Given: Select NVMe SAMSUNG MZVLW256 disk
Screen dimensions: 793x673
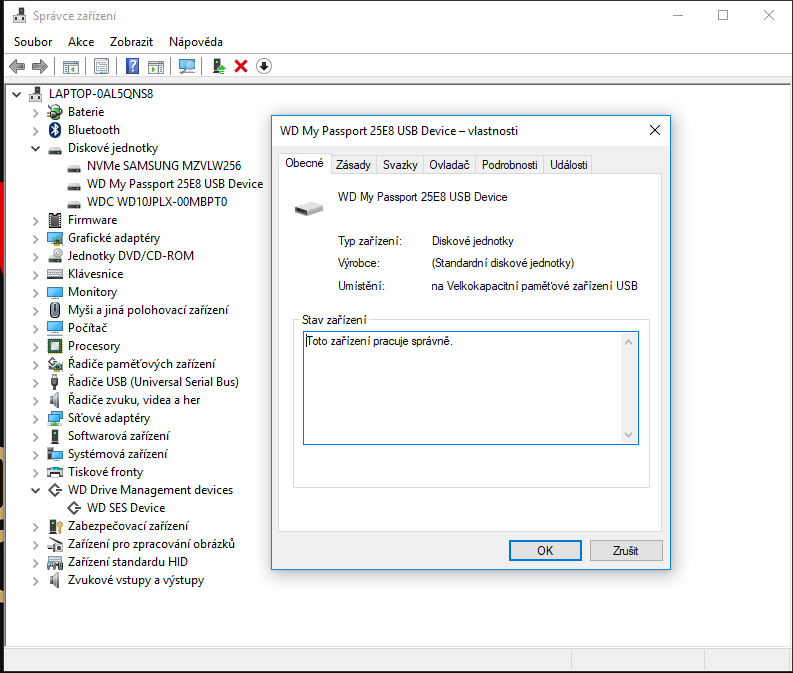Looking at the screenshot, I should pos(164,166).
